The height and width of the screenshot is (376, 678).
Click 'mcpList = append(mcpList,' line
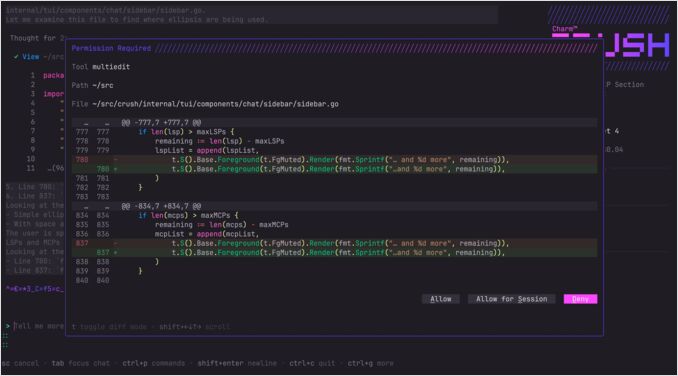point(207,234)
